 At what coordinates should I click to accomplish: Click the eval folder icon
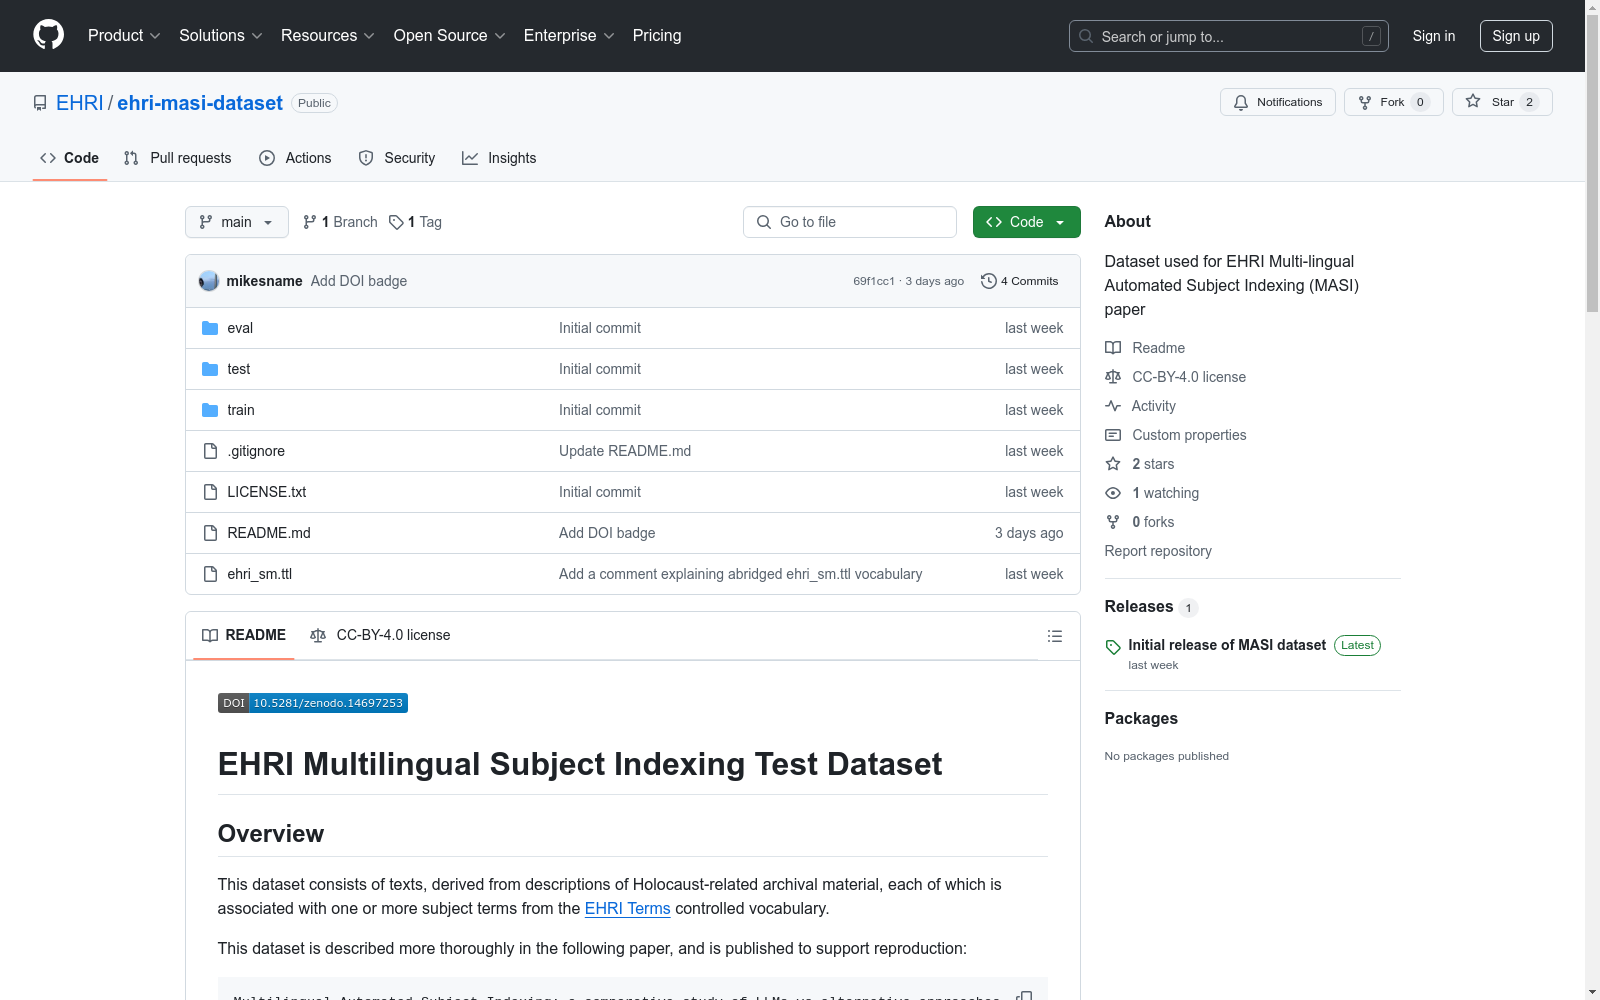(210, 328)
